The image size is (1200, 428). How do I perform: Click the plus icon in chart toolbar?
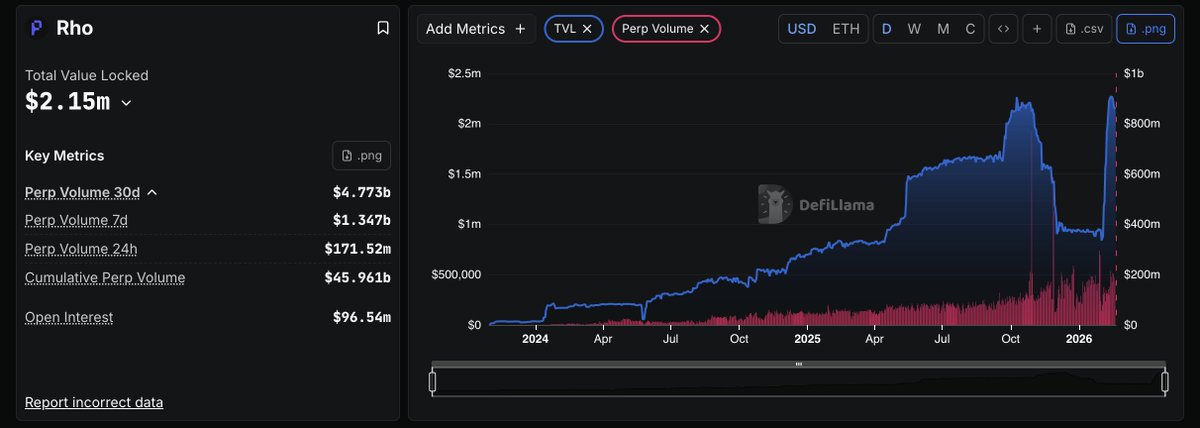pos(1037,29)
